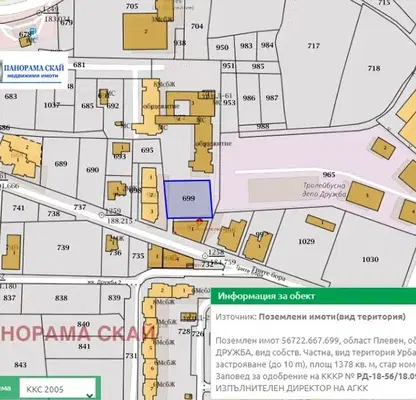The height and width of the screenshot is (400, 416).
Task: Click the large building numbered 2 in parcel 705
Action: pyautogui.click(x=145, y=32)
